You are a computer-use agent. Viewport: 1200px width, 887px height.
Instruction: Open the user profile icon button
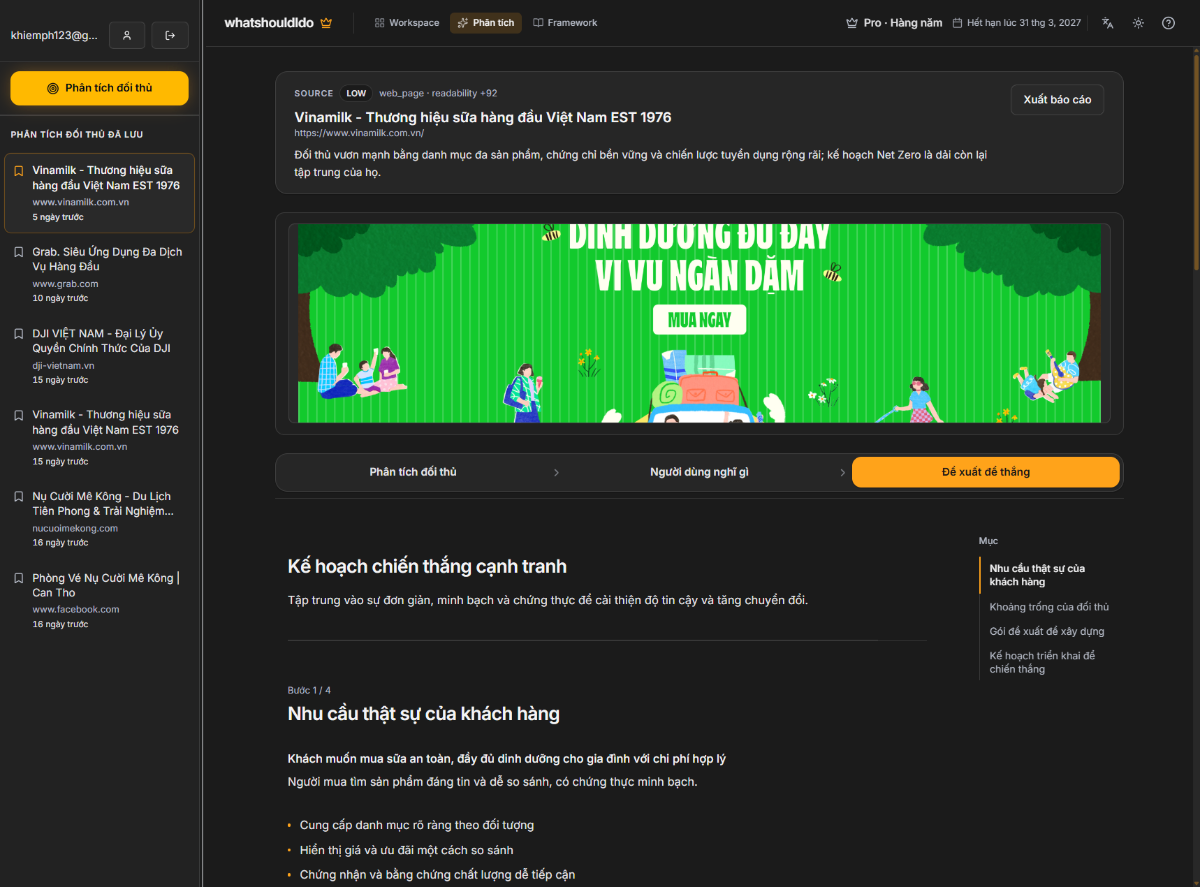(127, 35)
